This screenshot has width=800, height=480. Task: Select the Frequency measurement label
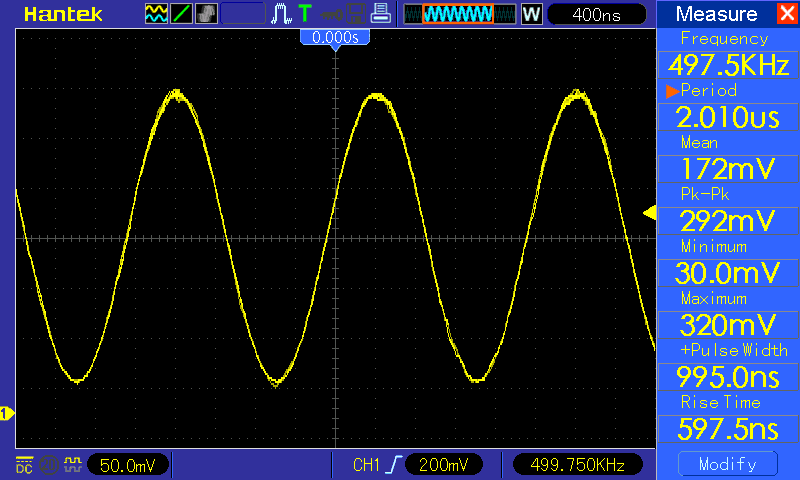point(724,39)
